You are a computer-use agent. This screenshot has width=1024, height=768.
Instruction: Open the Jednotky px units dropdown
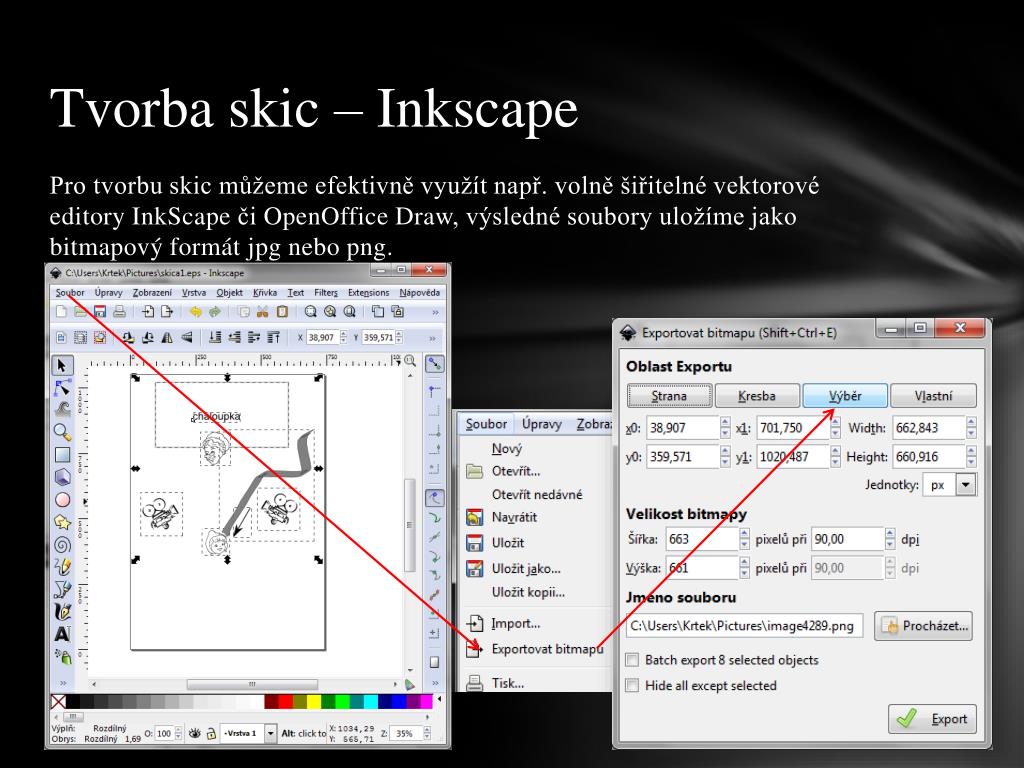tap(966, 485)
